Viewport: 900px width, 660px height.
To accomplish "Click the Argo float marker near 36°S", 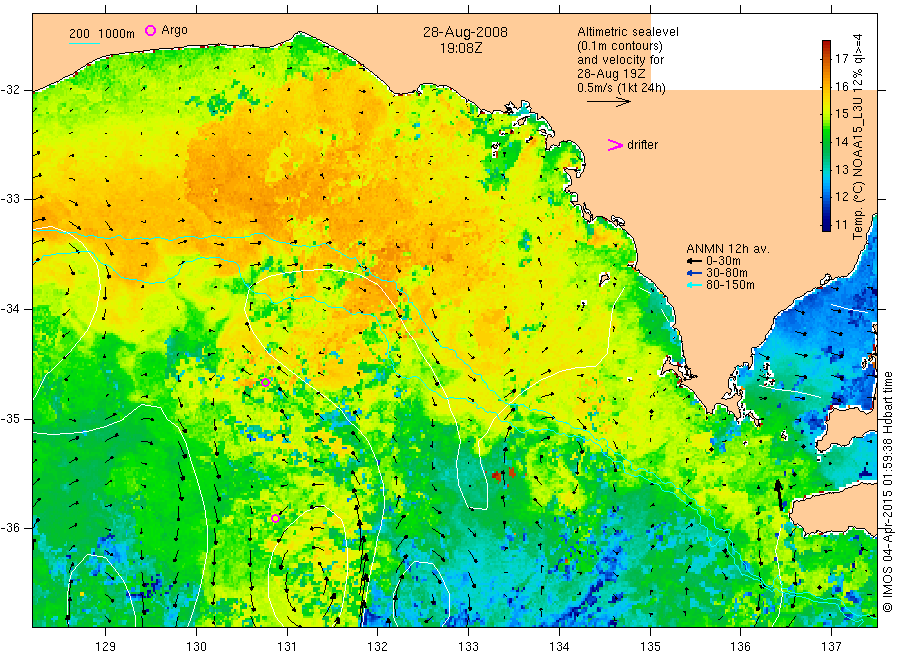I will pyautogui.click(x=276, y=518).
